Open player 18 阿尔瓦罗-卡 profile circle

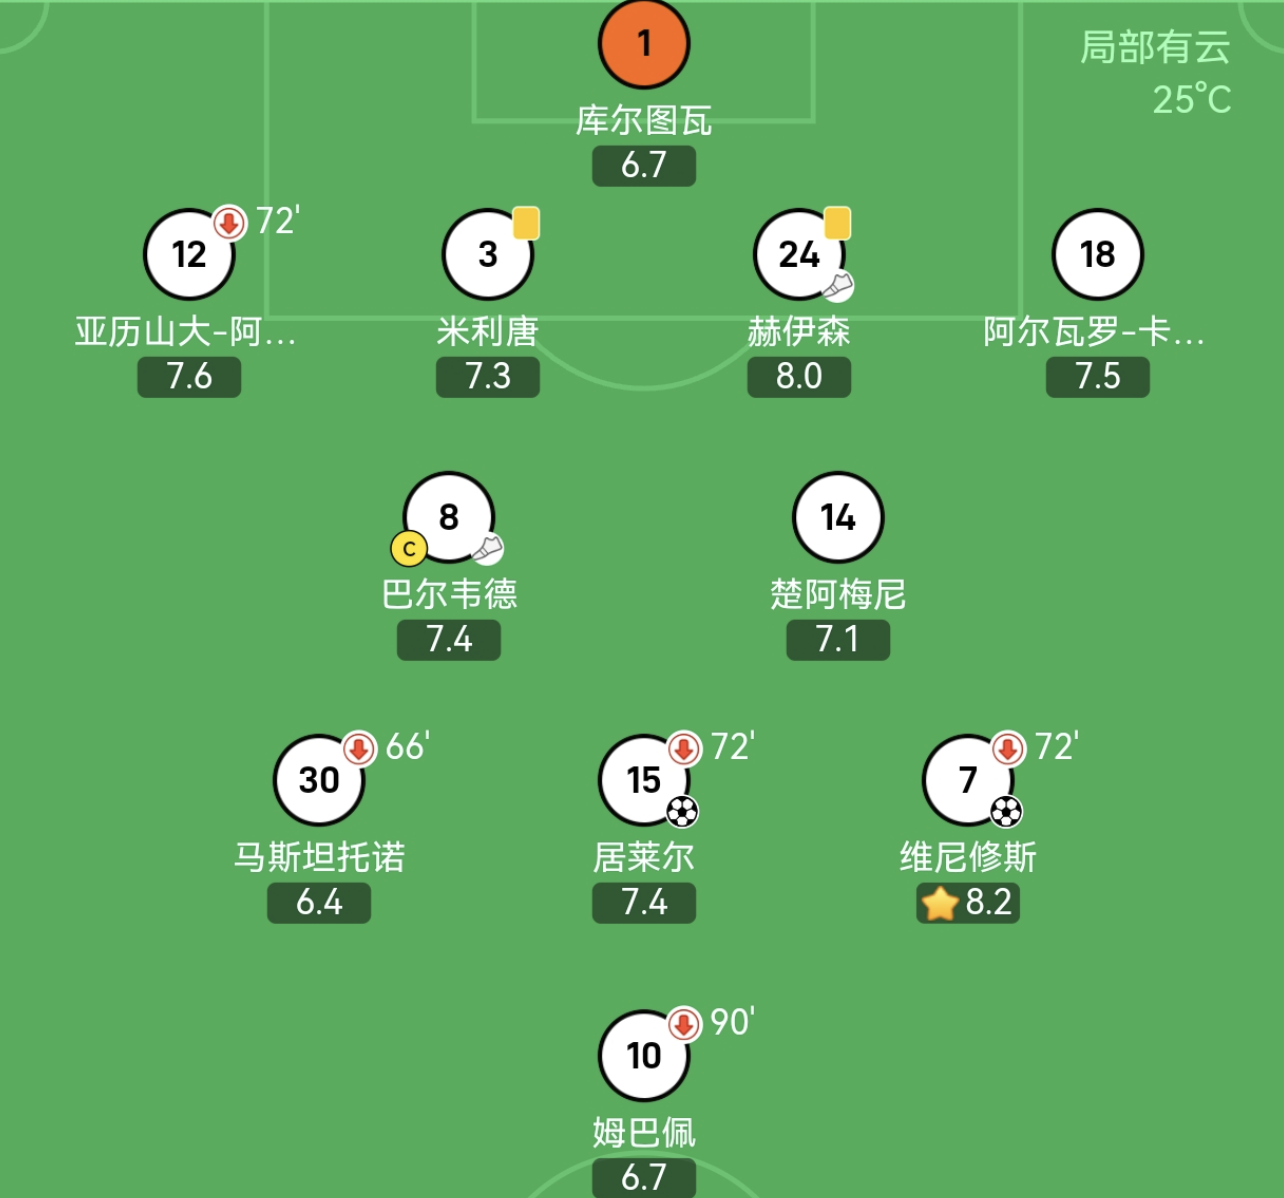1097,255
